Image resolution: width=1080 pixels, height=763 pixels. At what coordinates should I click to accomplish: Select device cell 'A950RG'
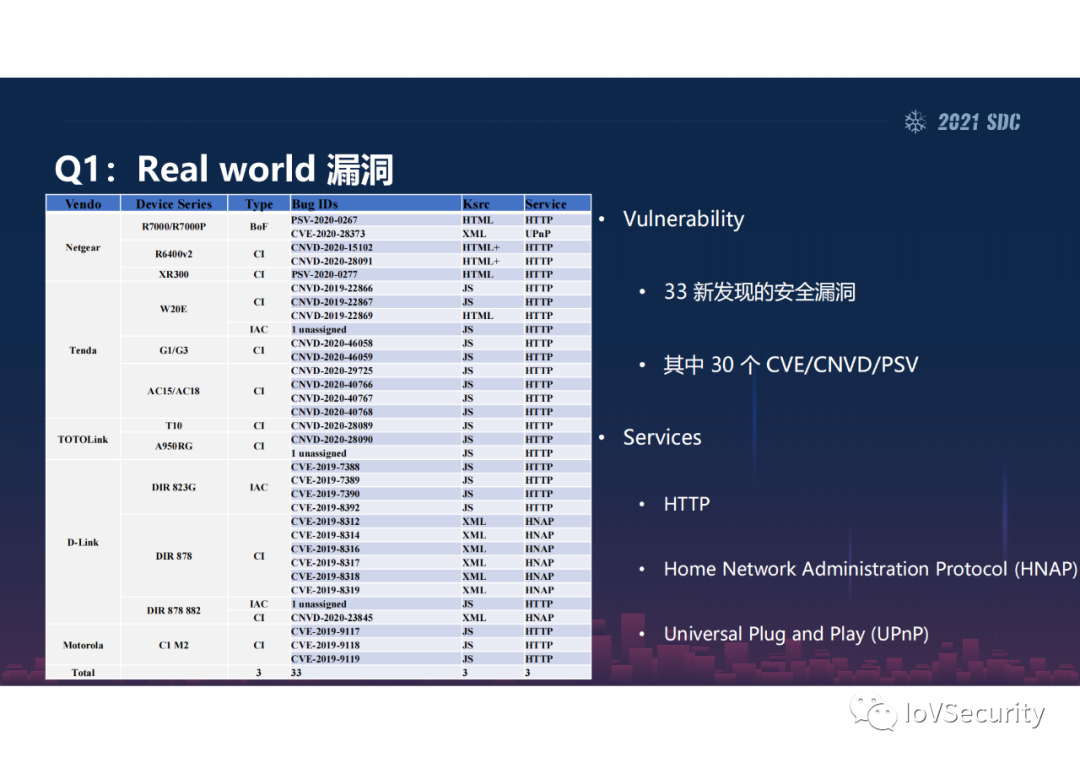pos(174,446)
